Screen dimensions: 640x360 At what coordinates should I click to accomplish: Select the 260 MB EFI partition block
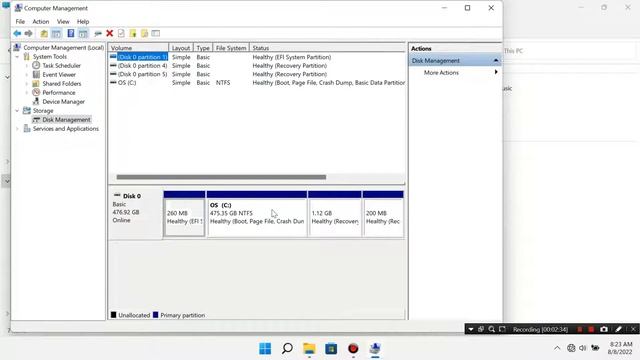click(x=184, y=214)
